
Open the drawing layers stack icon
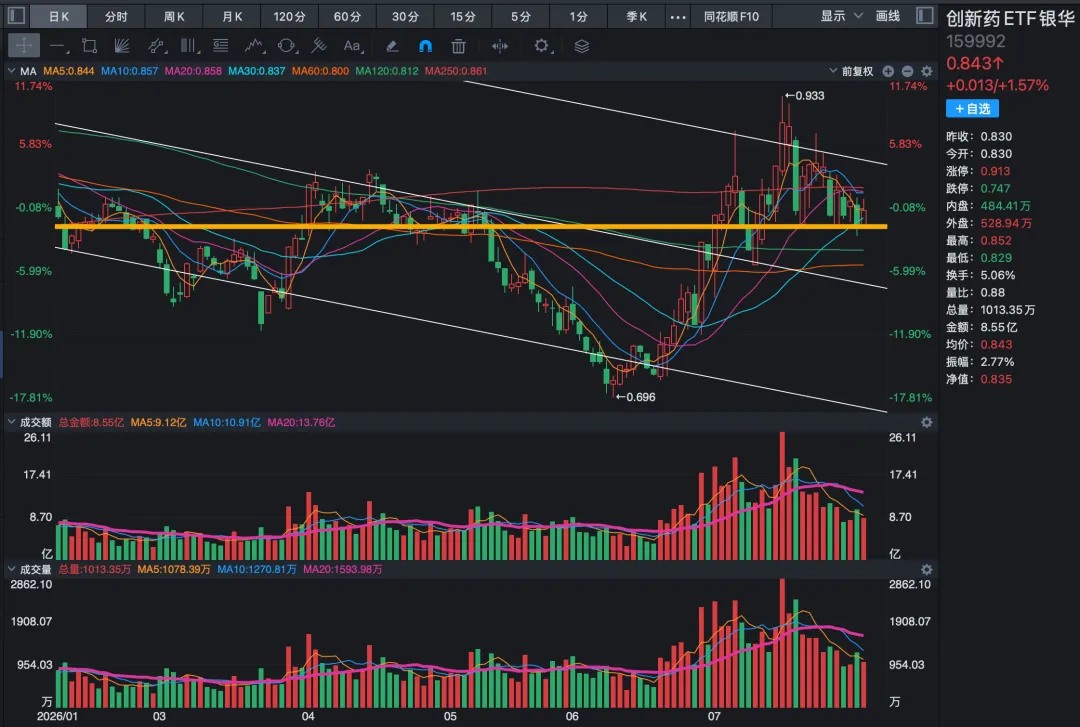click(582, 46)
